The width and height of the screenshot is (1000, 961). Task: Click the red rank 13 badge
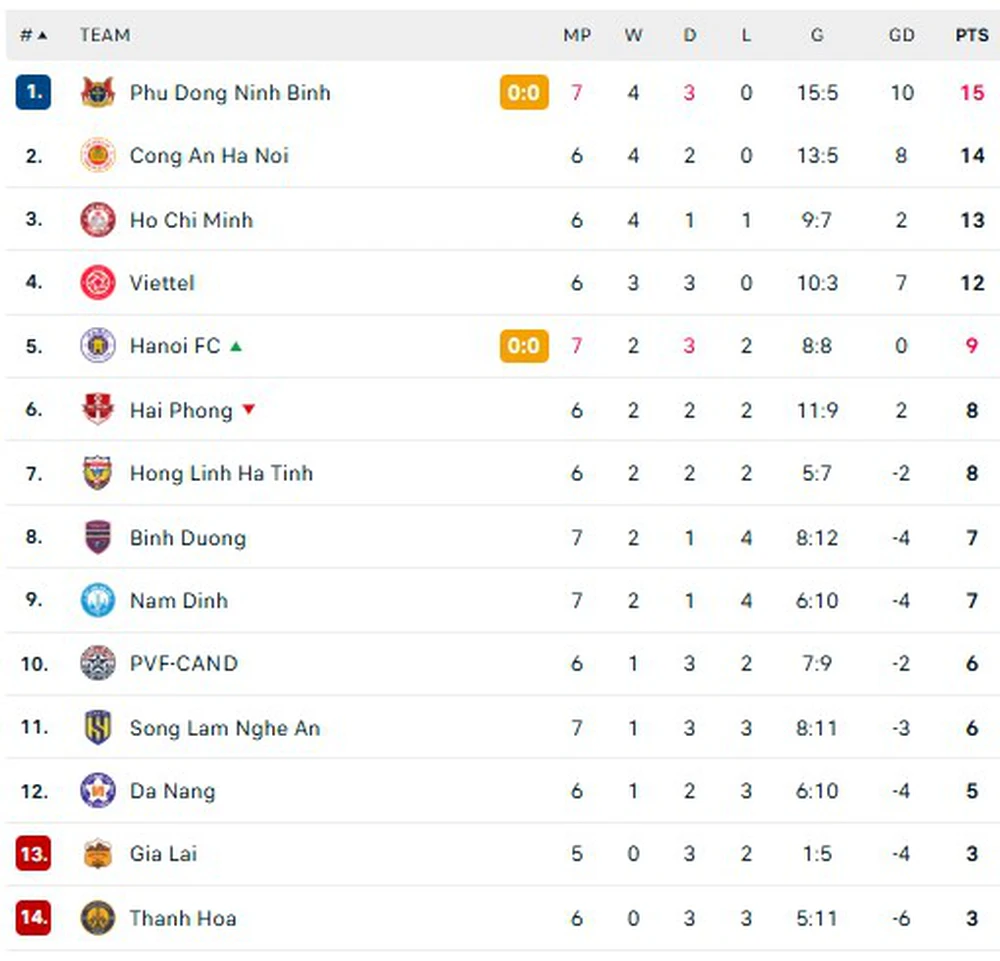pyautogui.click(x=33, y=855)
